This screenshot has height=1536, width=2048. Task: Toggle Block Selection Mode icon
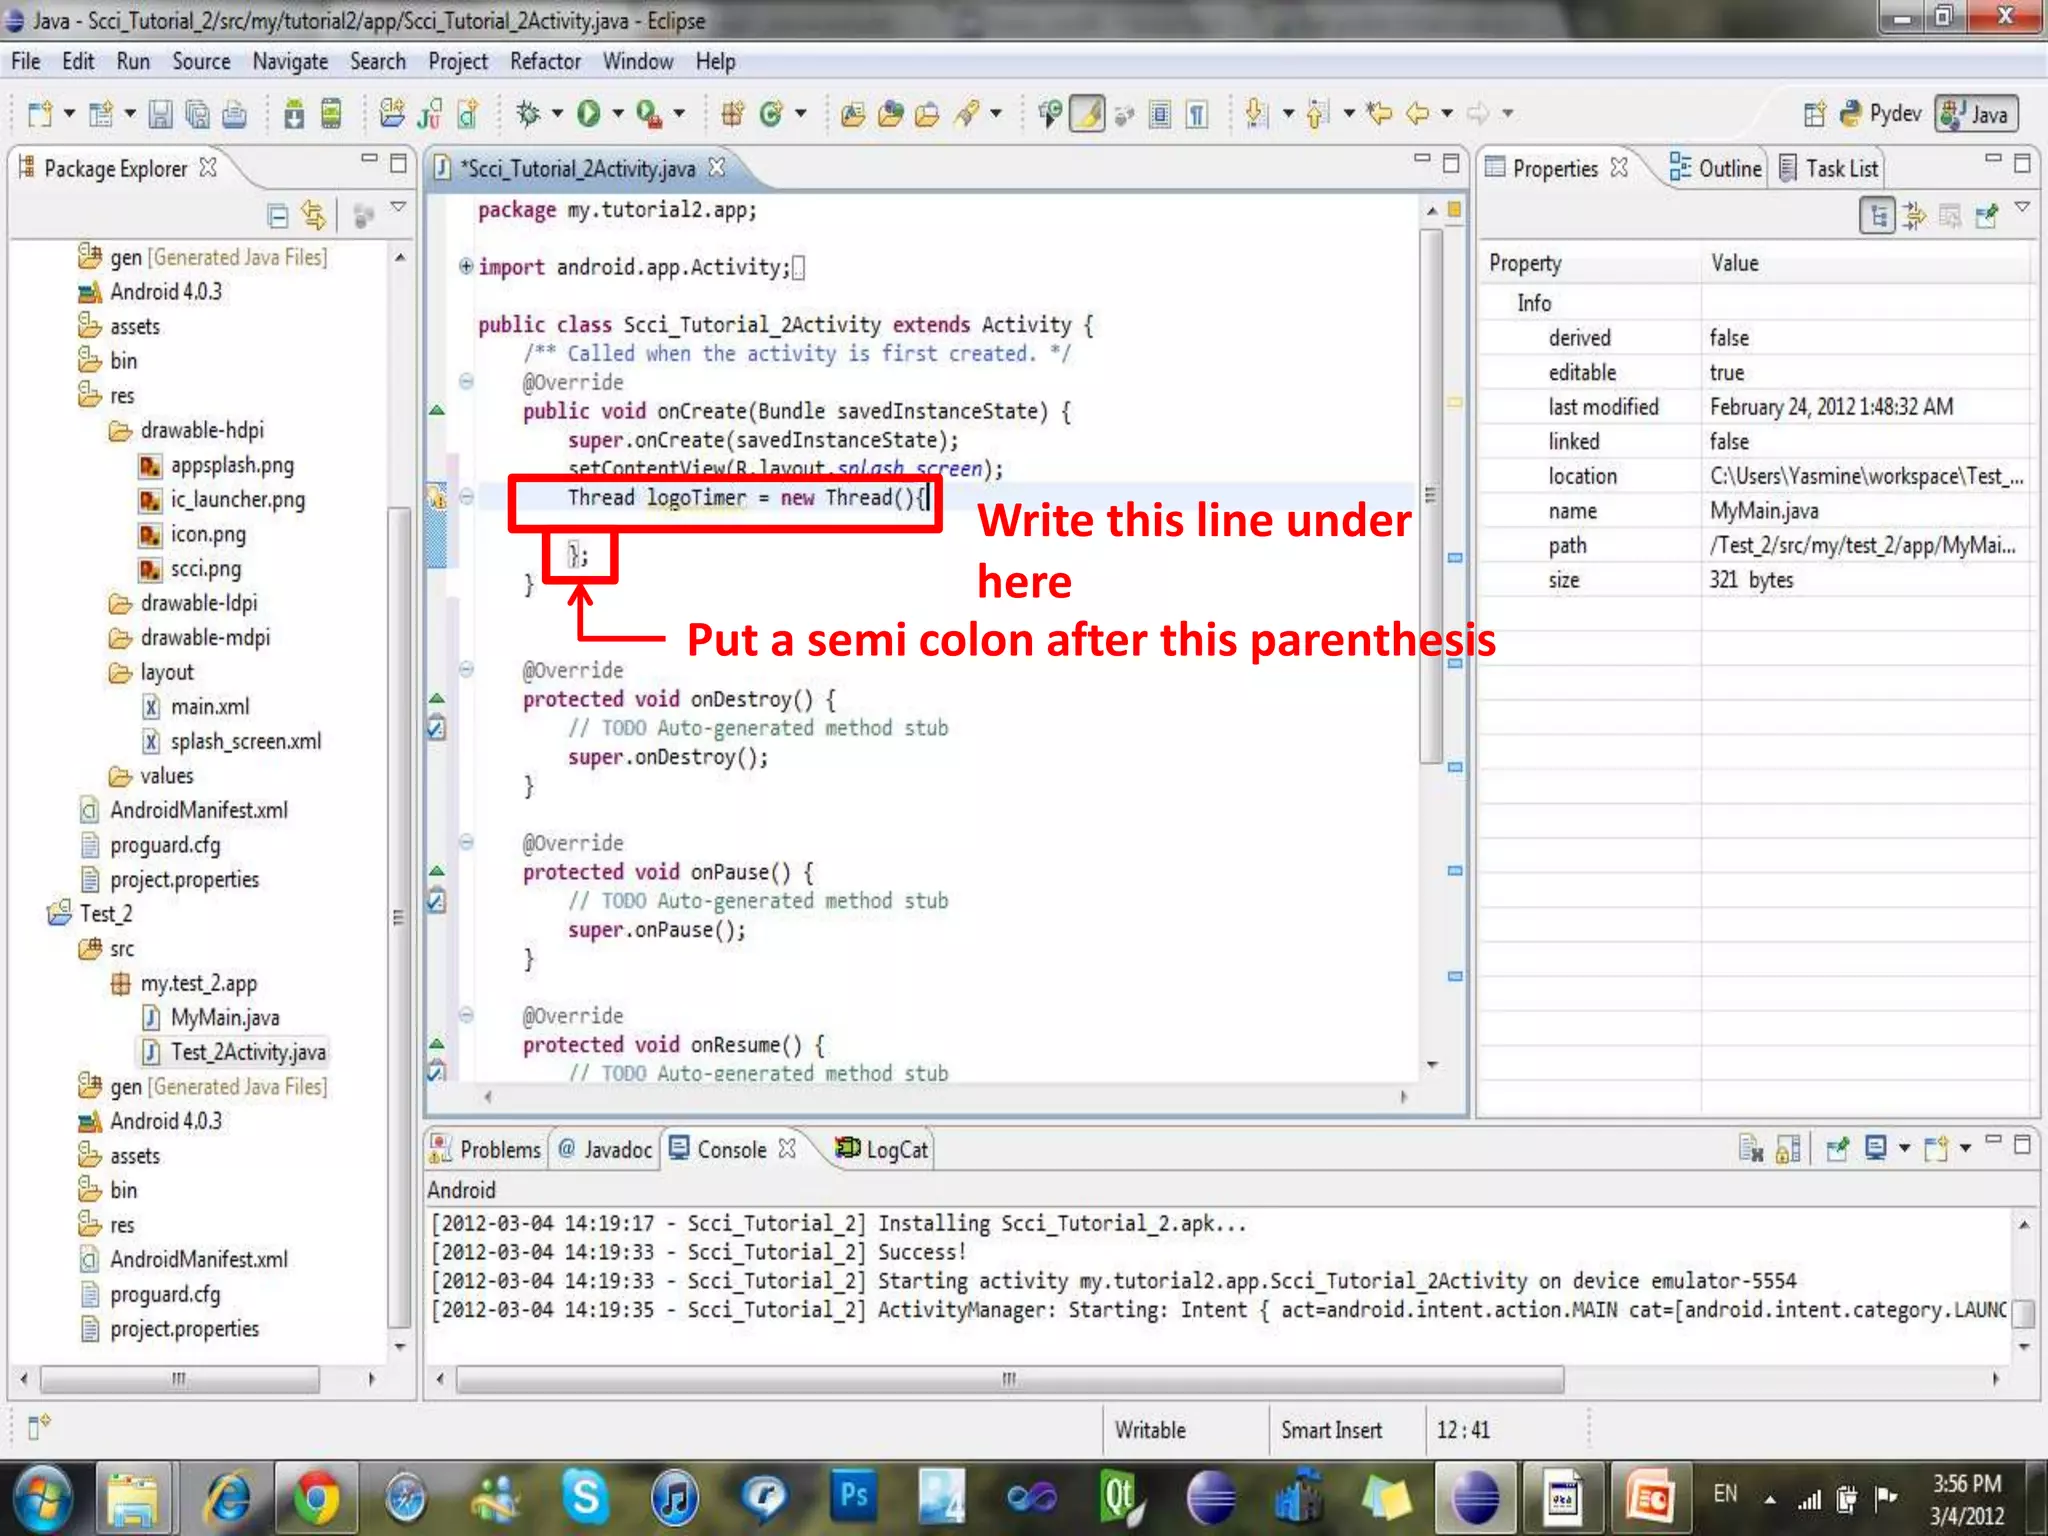1160,114
